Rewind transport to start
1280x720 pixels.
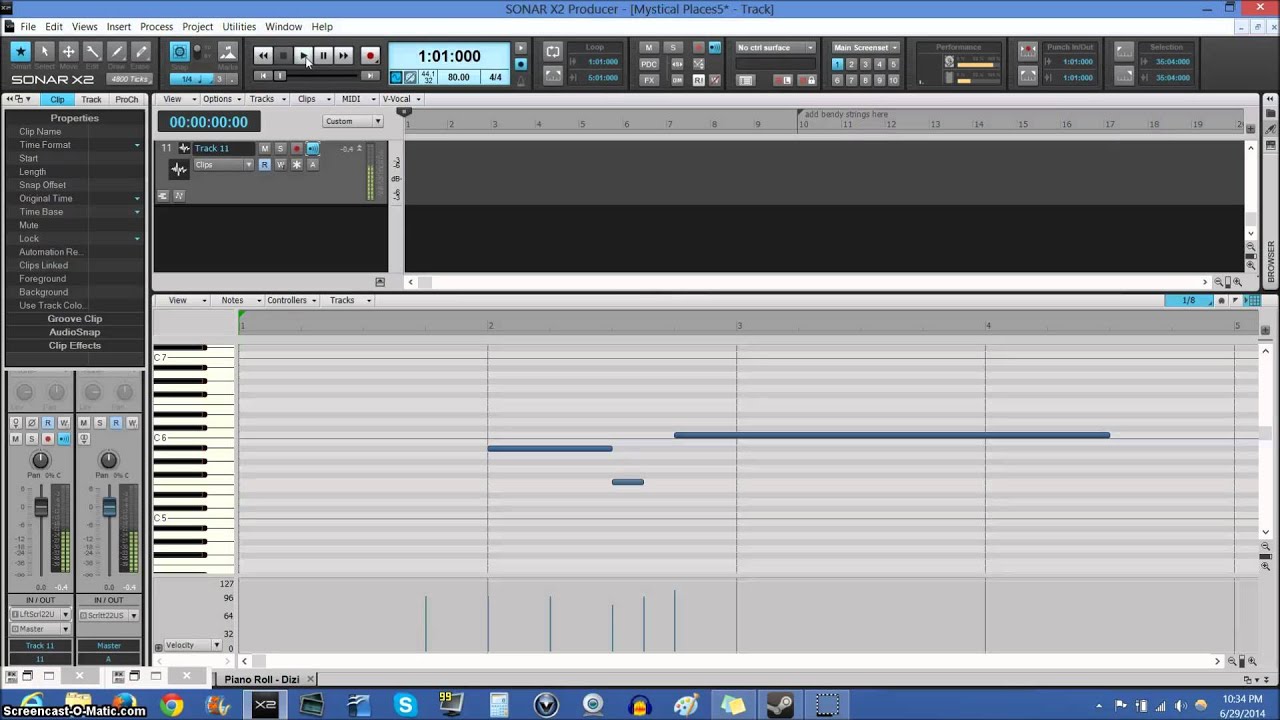tap(263, 56)
